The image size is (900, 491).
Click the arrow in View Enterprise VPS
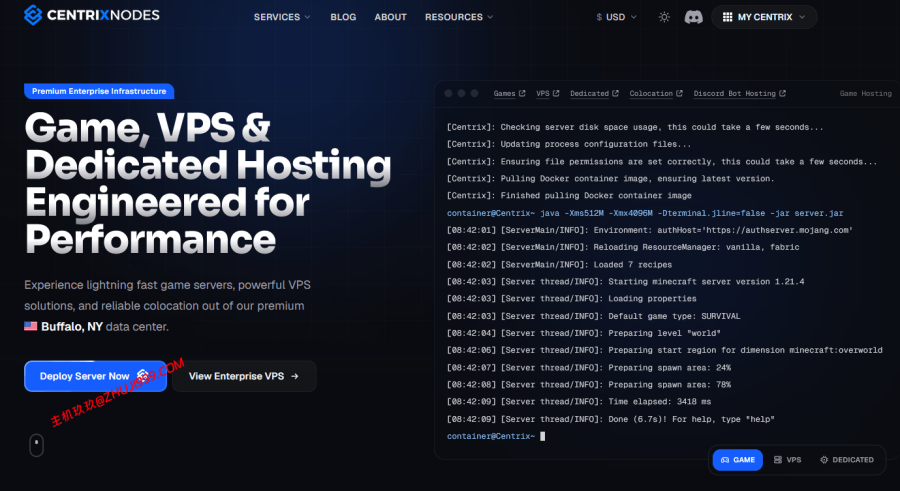click(x=294, y=376)
